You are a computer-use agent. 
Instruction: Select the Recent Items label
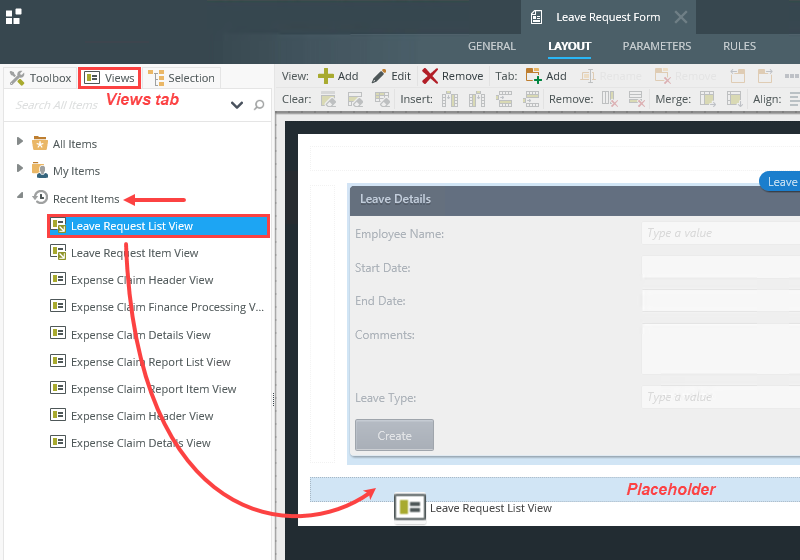pyautogui.click(x=86, y=199)
